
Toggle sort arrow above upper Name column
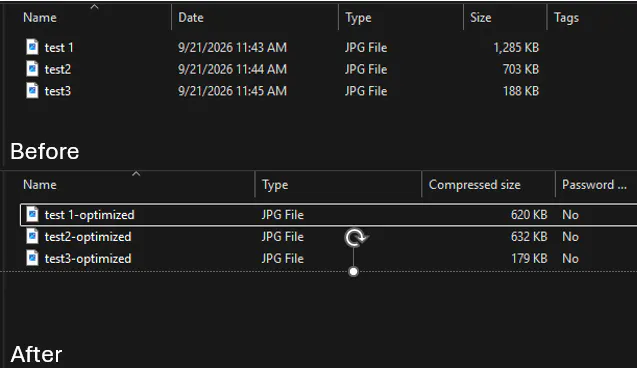[94, 6]
